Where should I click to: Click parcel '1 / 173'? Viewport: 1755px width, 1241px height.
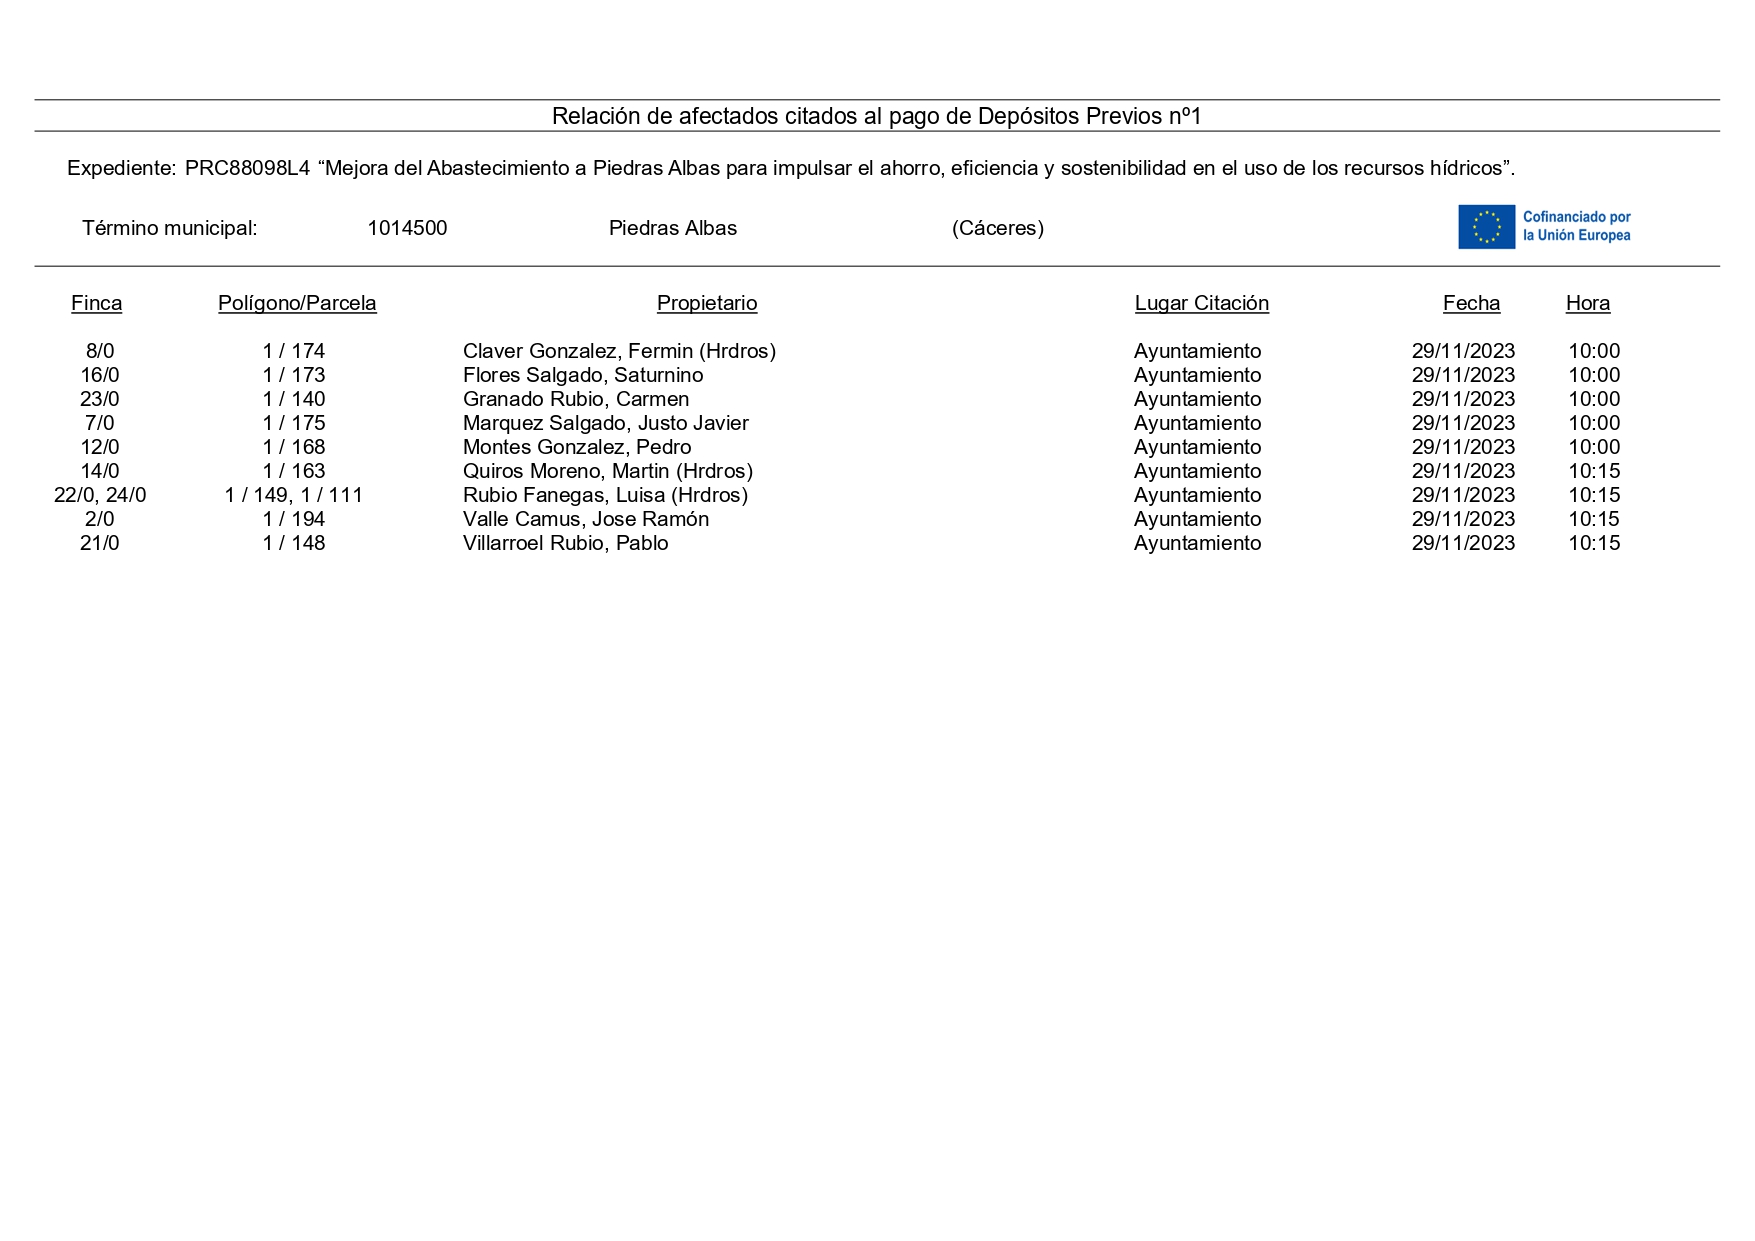tap(294, 375)
